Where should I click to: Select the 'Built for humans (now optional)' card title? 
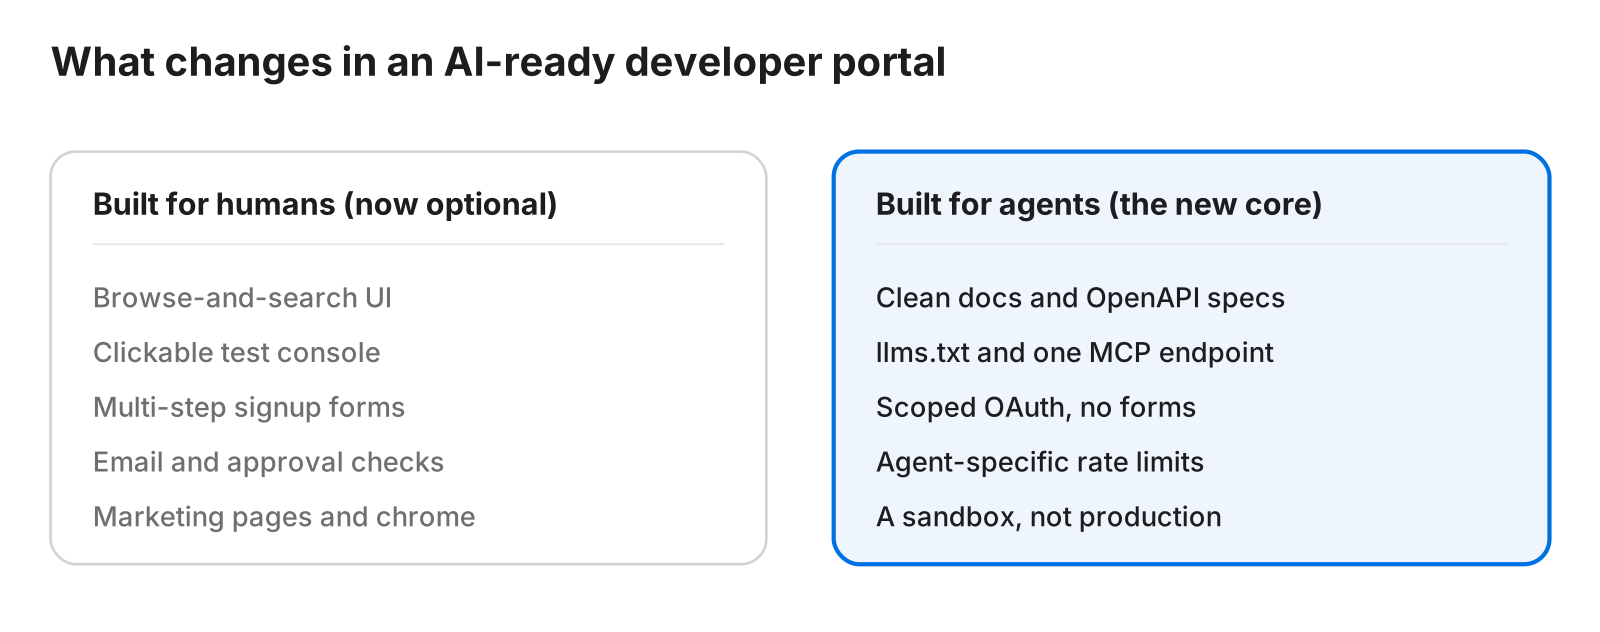[325, 204]
